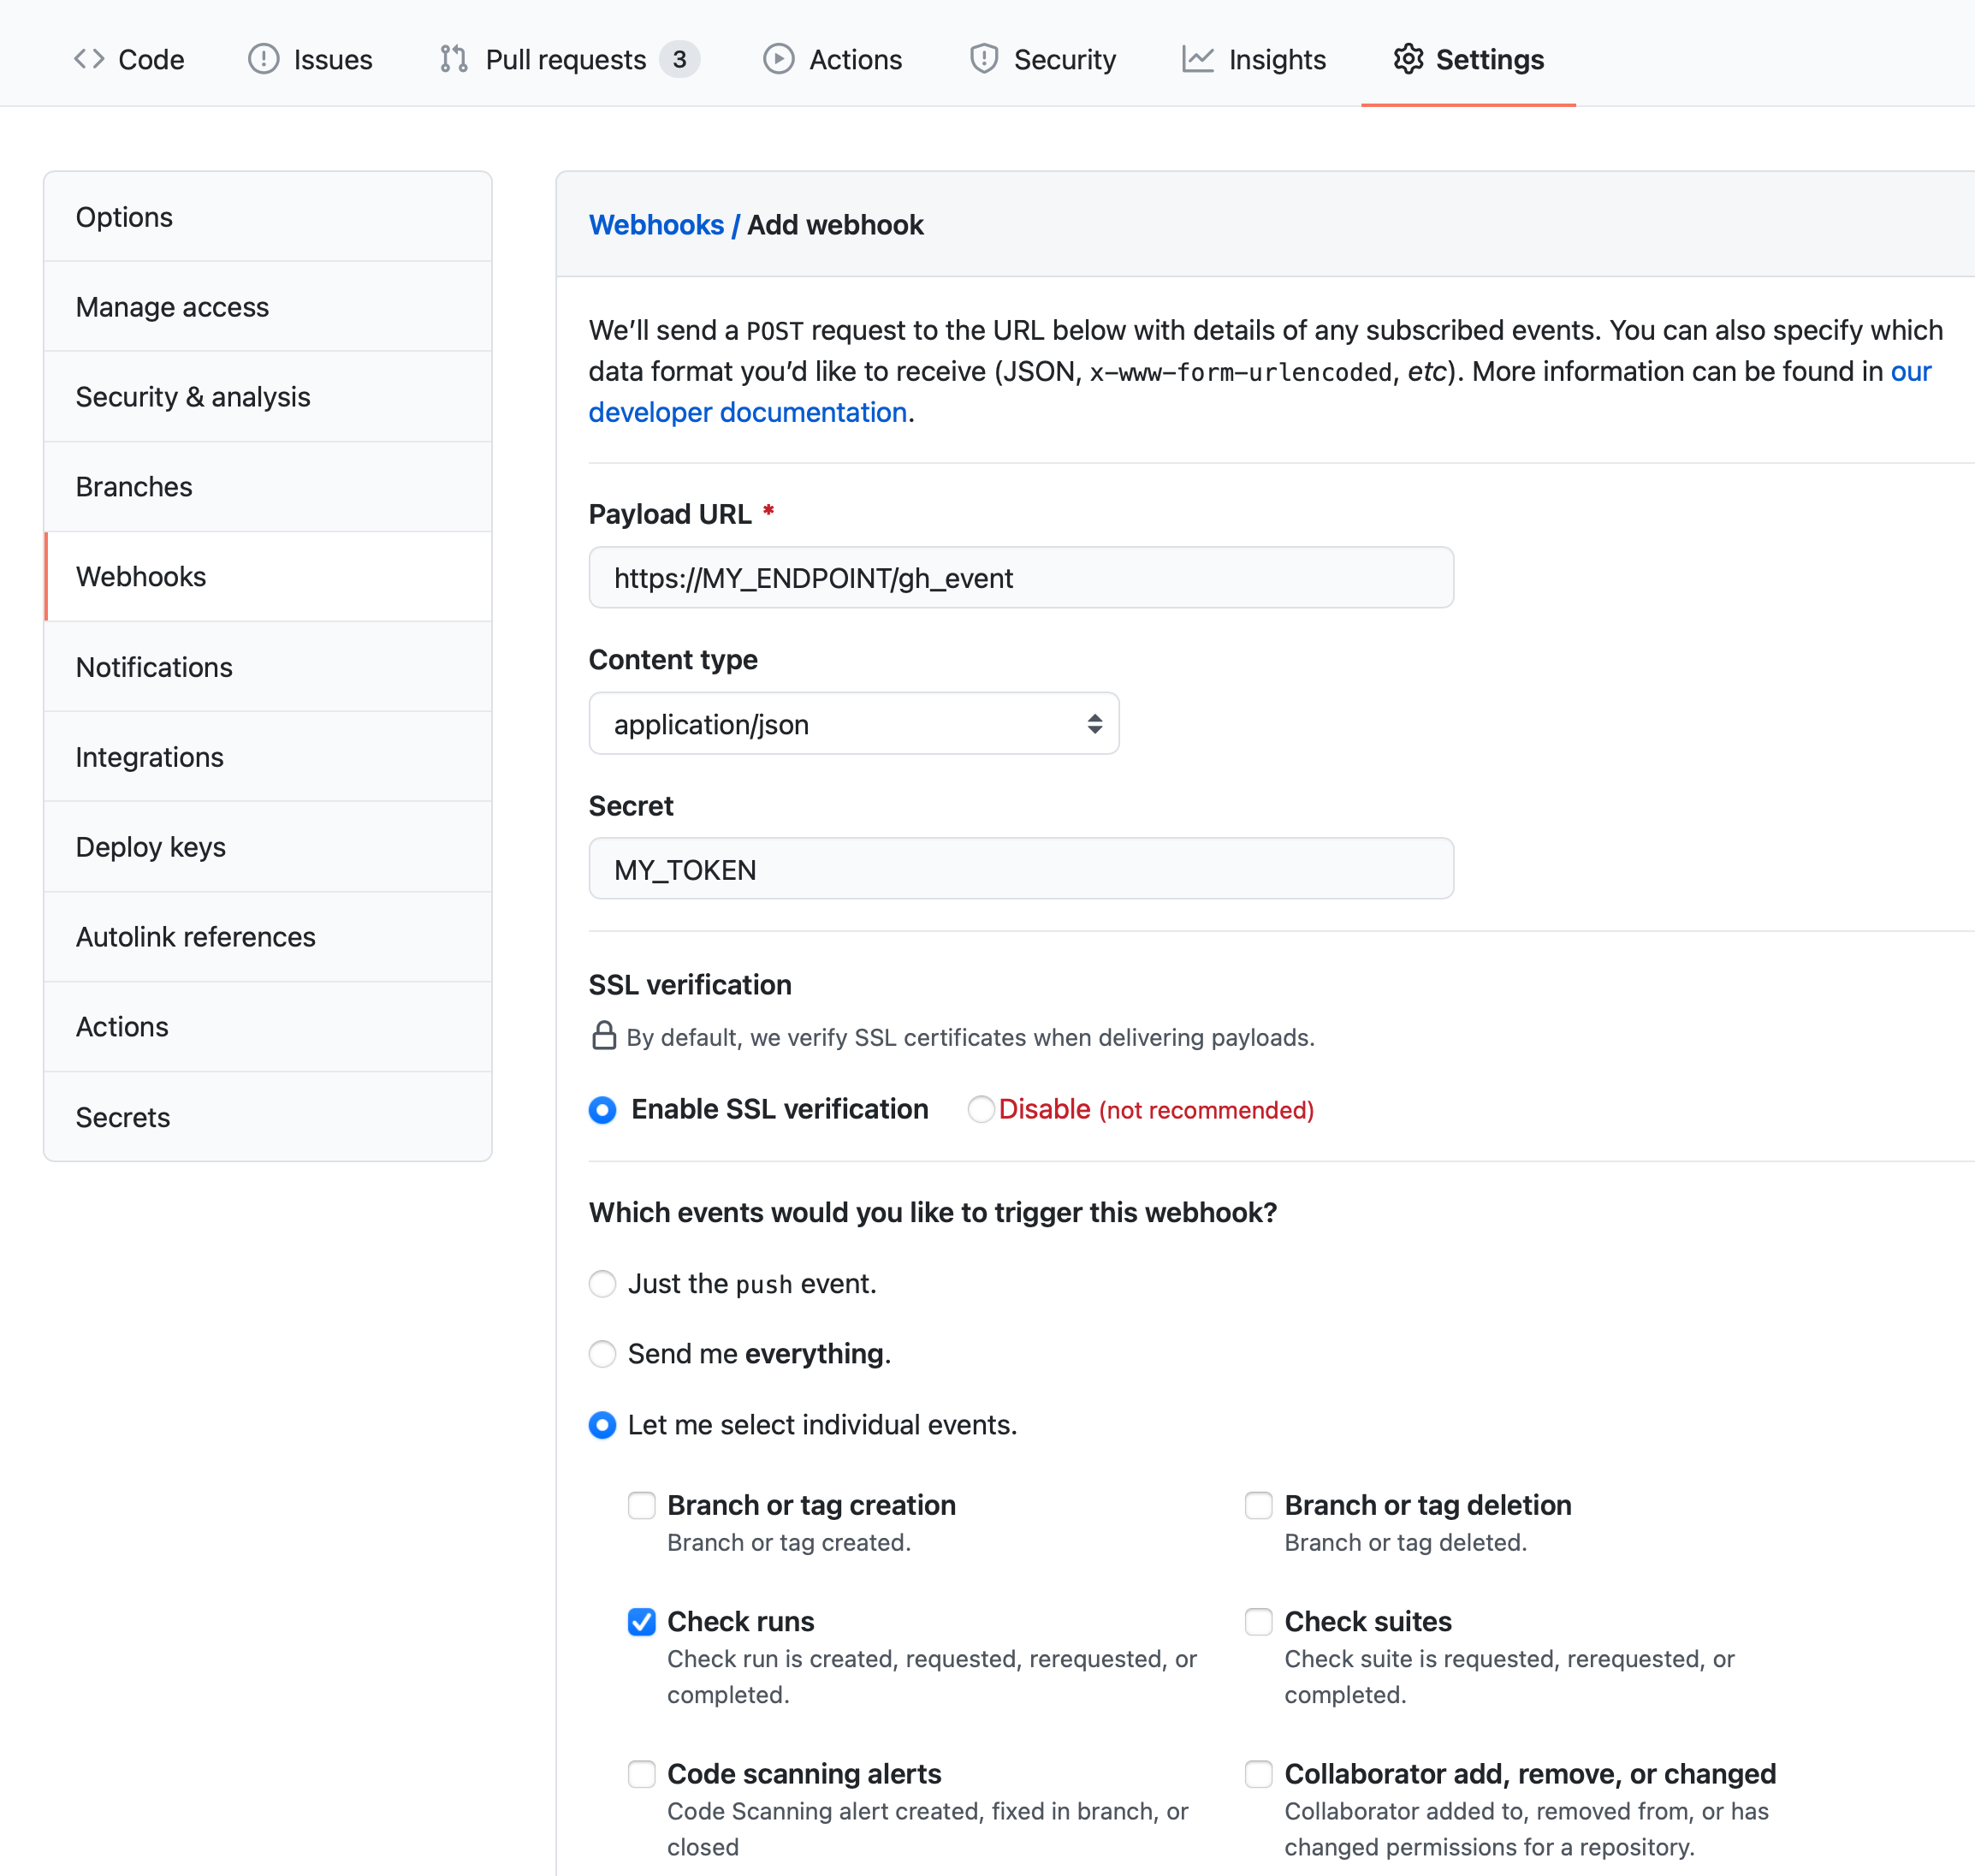Screen dimensions: 1975x1876
Task: Go to Deploy keys settings
Action: point(151,847)
